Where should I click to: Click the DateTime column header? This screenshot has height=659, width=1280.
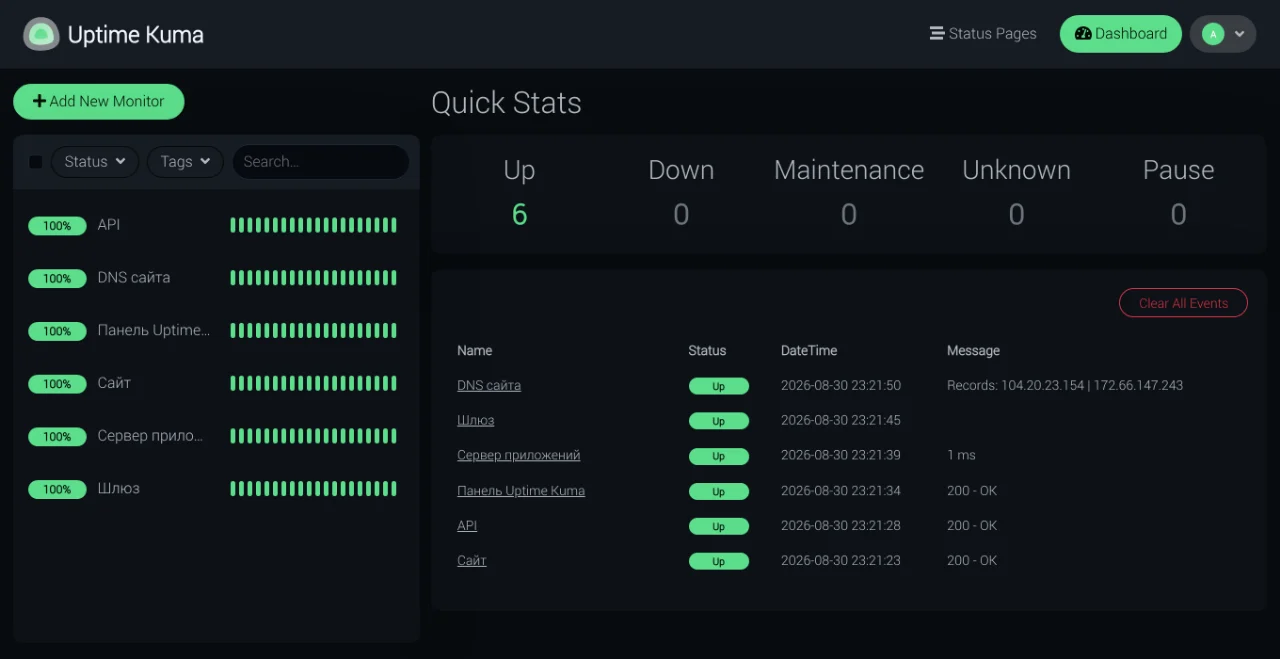(809, 351)
